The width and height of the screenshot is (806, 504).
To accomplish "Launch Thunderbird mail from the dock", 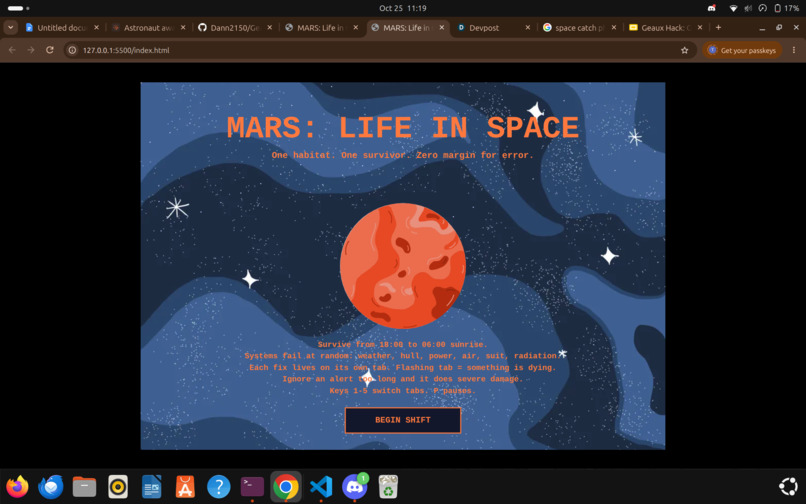I will click(50, 487).
